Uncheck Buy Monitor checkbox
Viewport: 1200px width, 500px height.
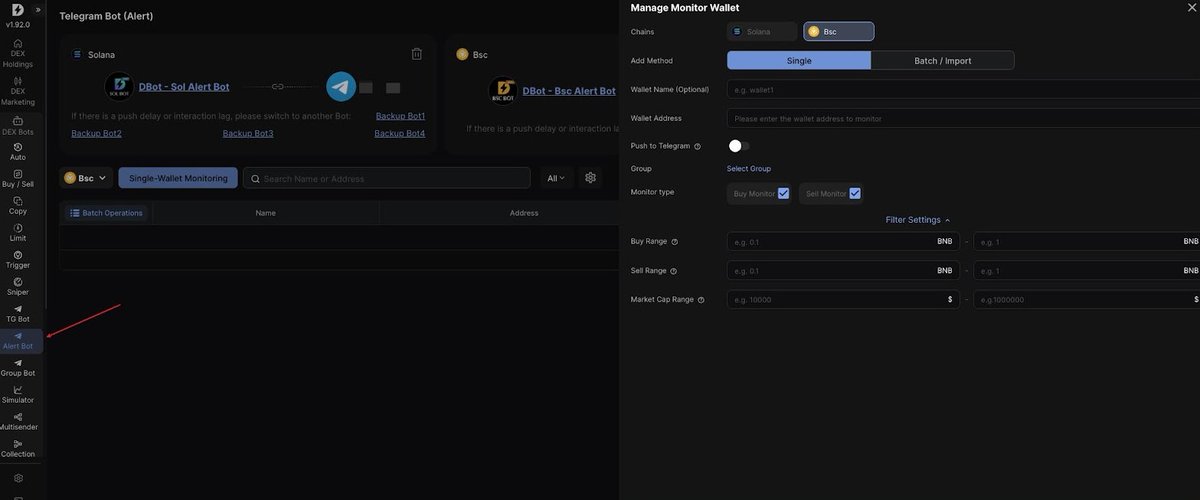pos(783,193)
